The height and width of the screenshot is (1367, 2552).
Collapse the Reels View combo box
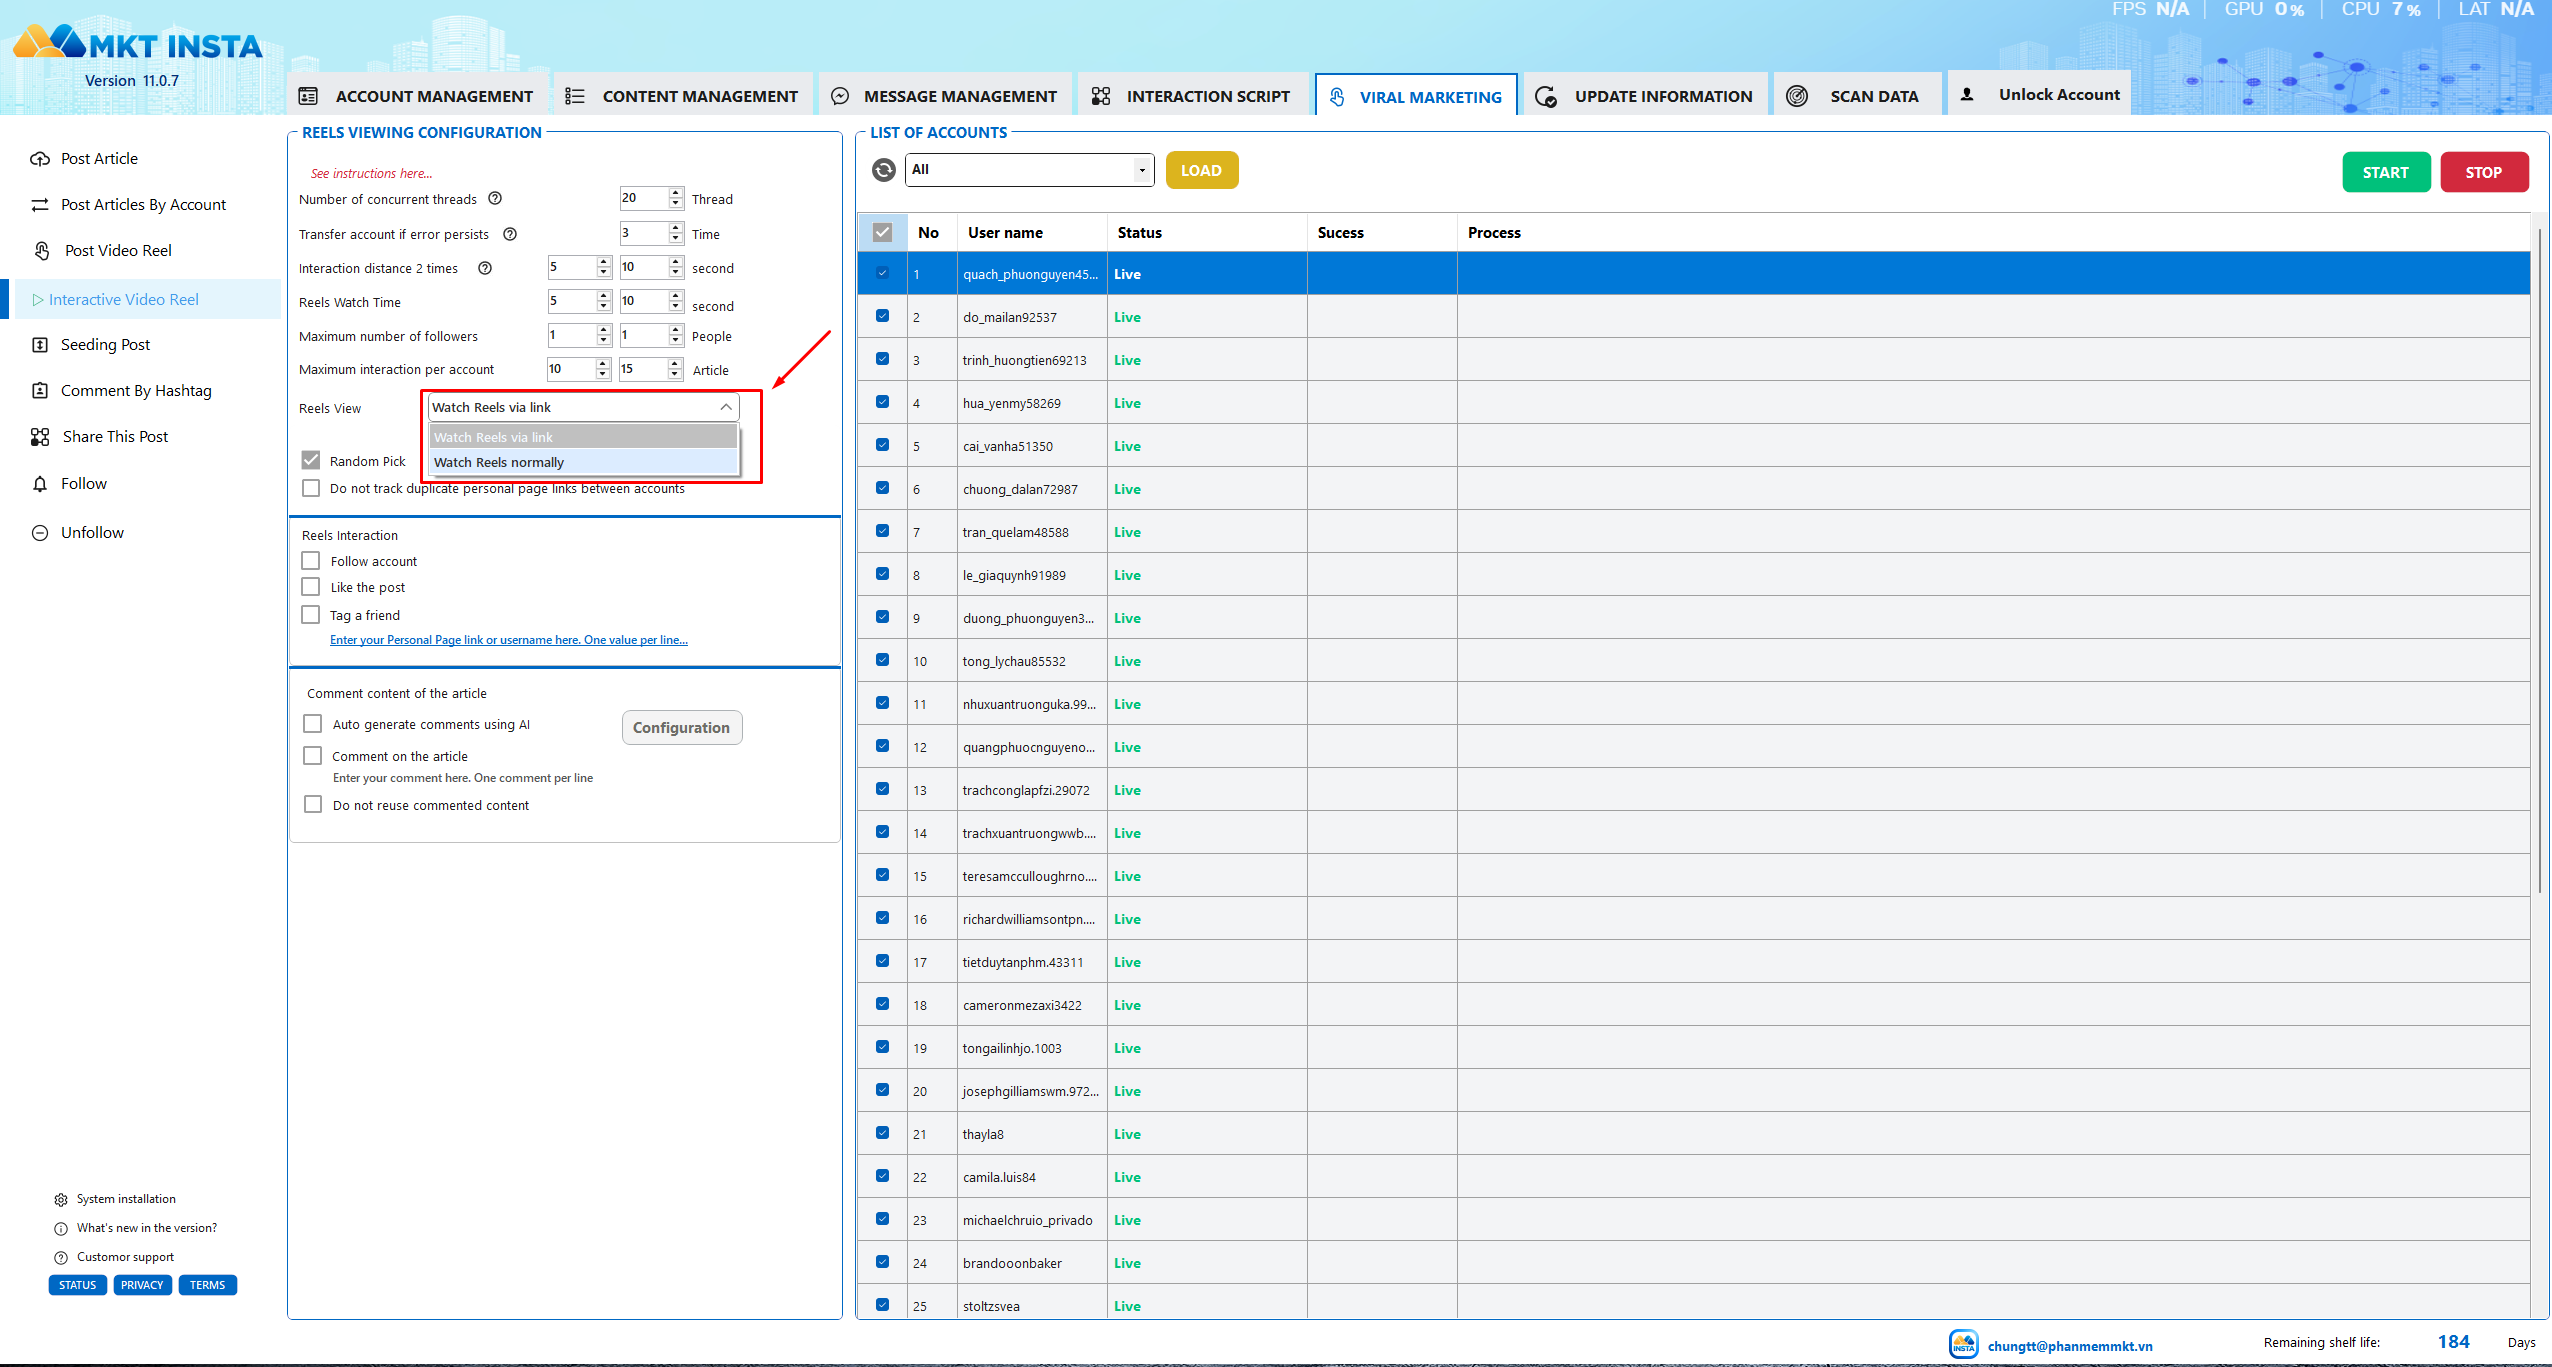click(726, 408)
